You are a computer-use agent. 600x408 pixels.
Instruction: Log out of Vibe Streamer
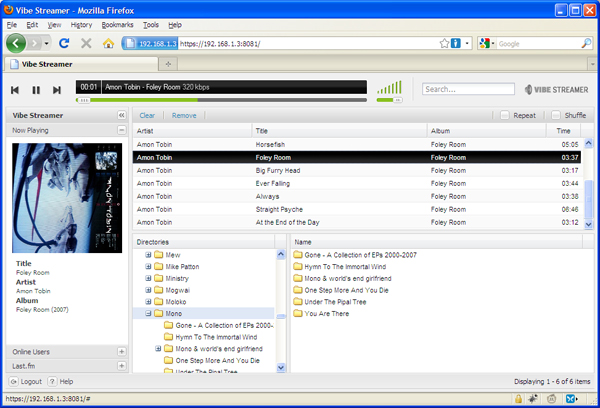26,382
